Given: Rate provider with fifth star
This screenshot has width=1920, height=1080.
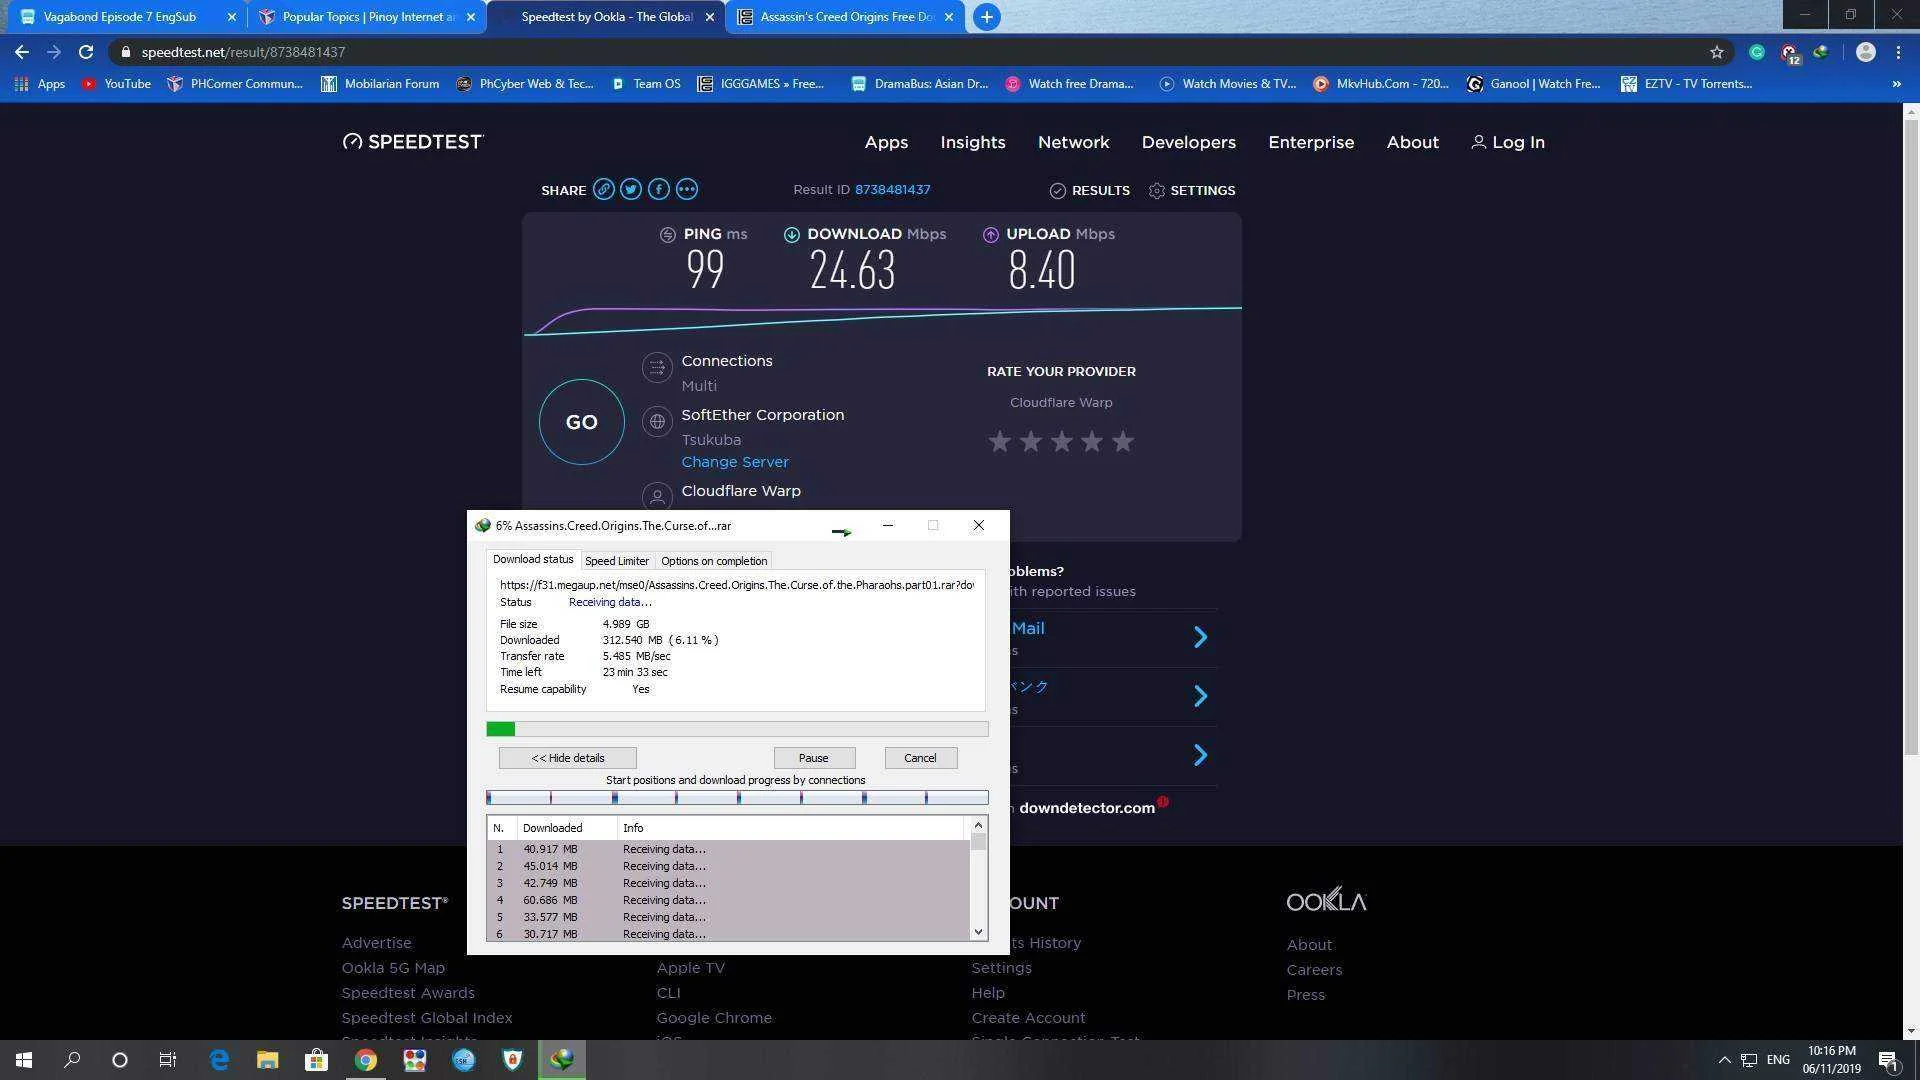Looking at the screenshot, I should 1123,441.
